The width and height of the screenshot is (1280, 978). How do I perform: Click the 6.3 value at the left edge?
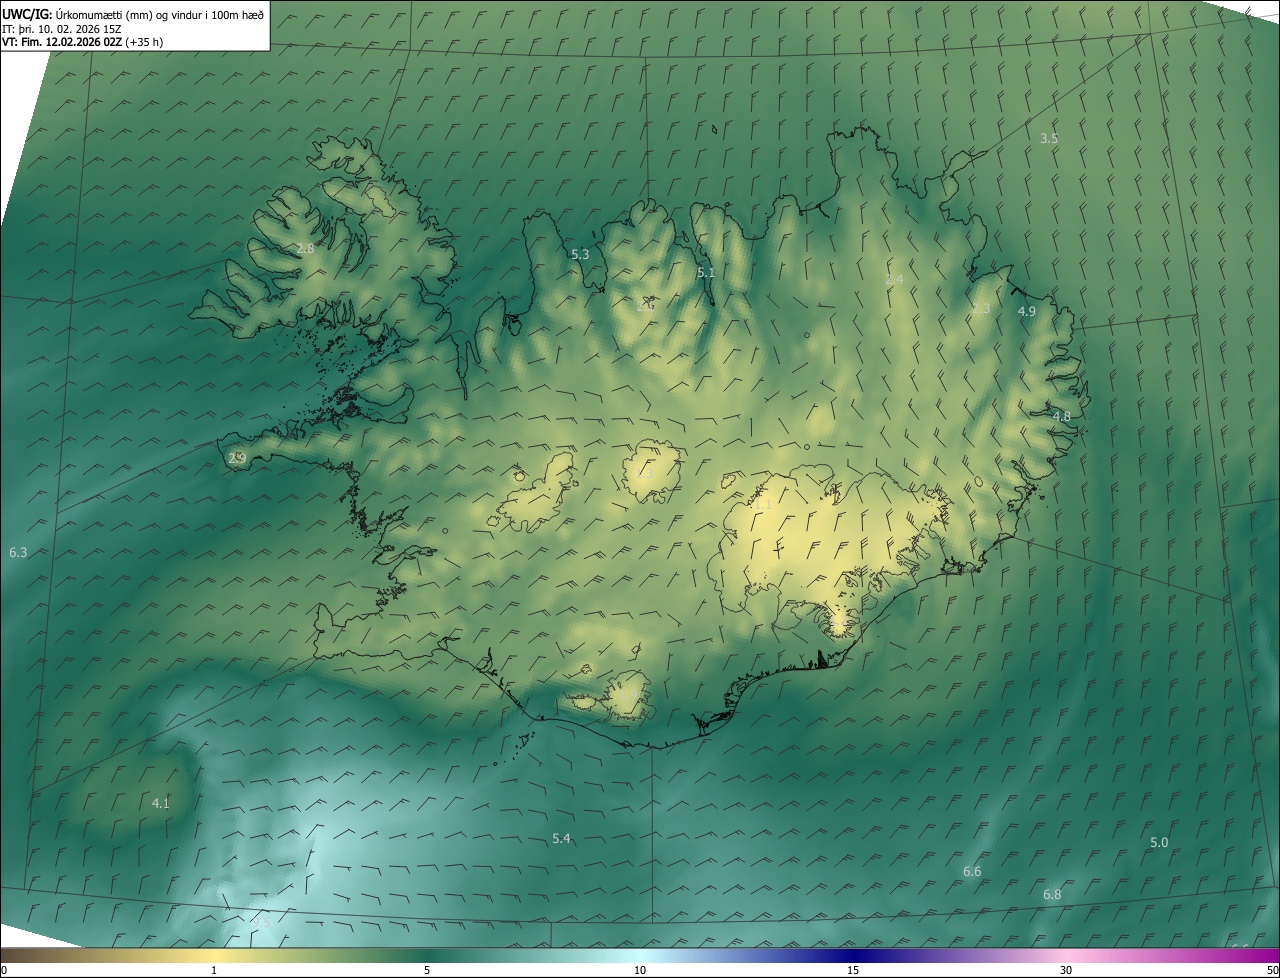(x=18, y=552)
